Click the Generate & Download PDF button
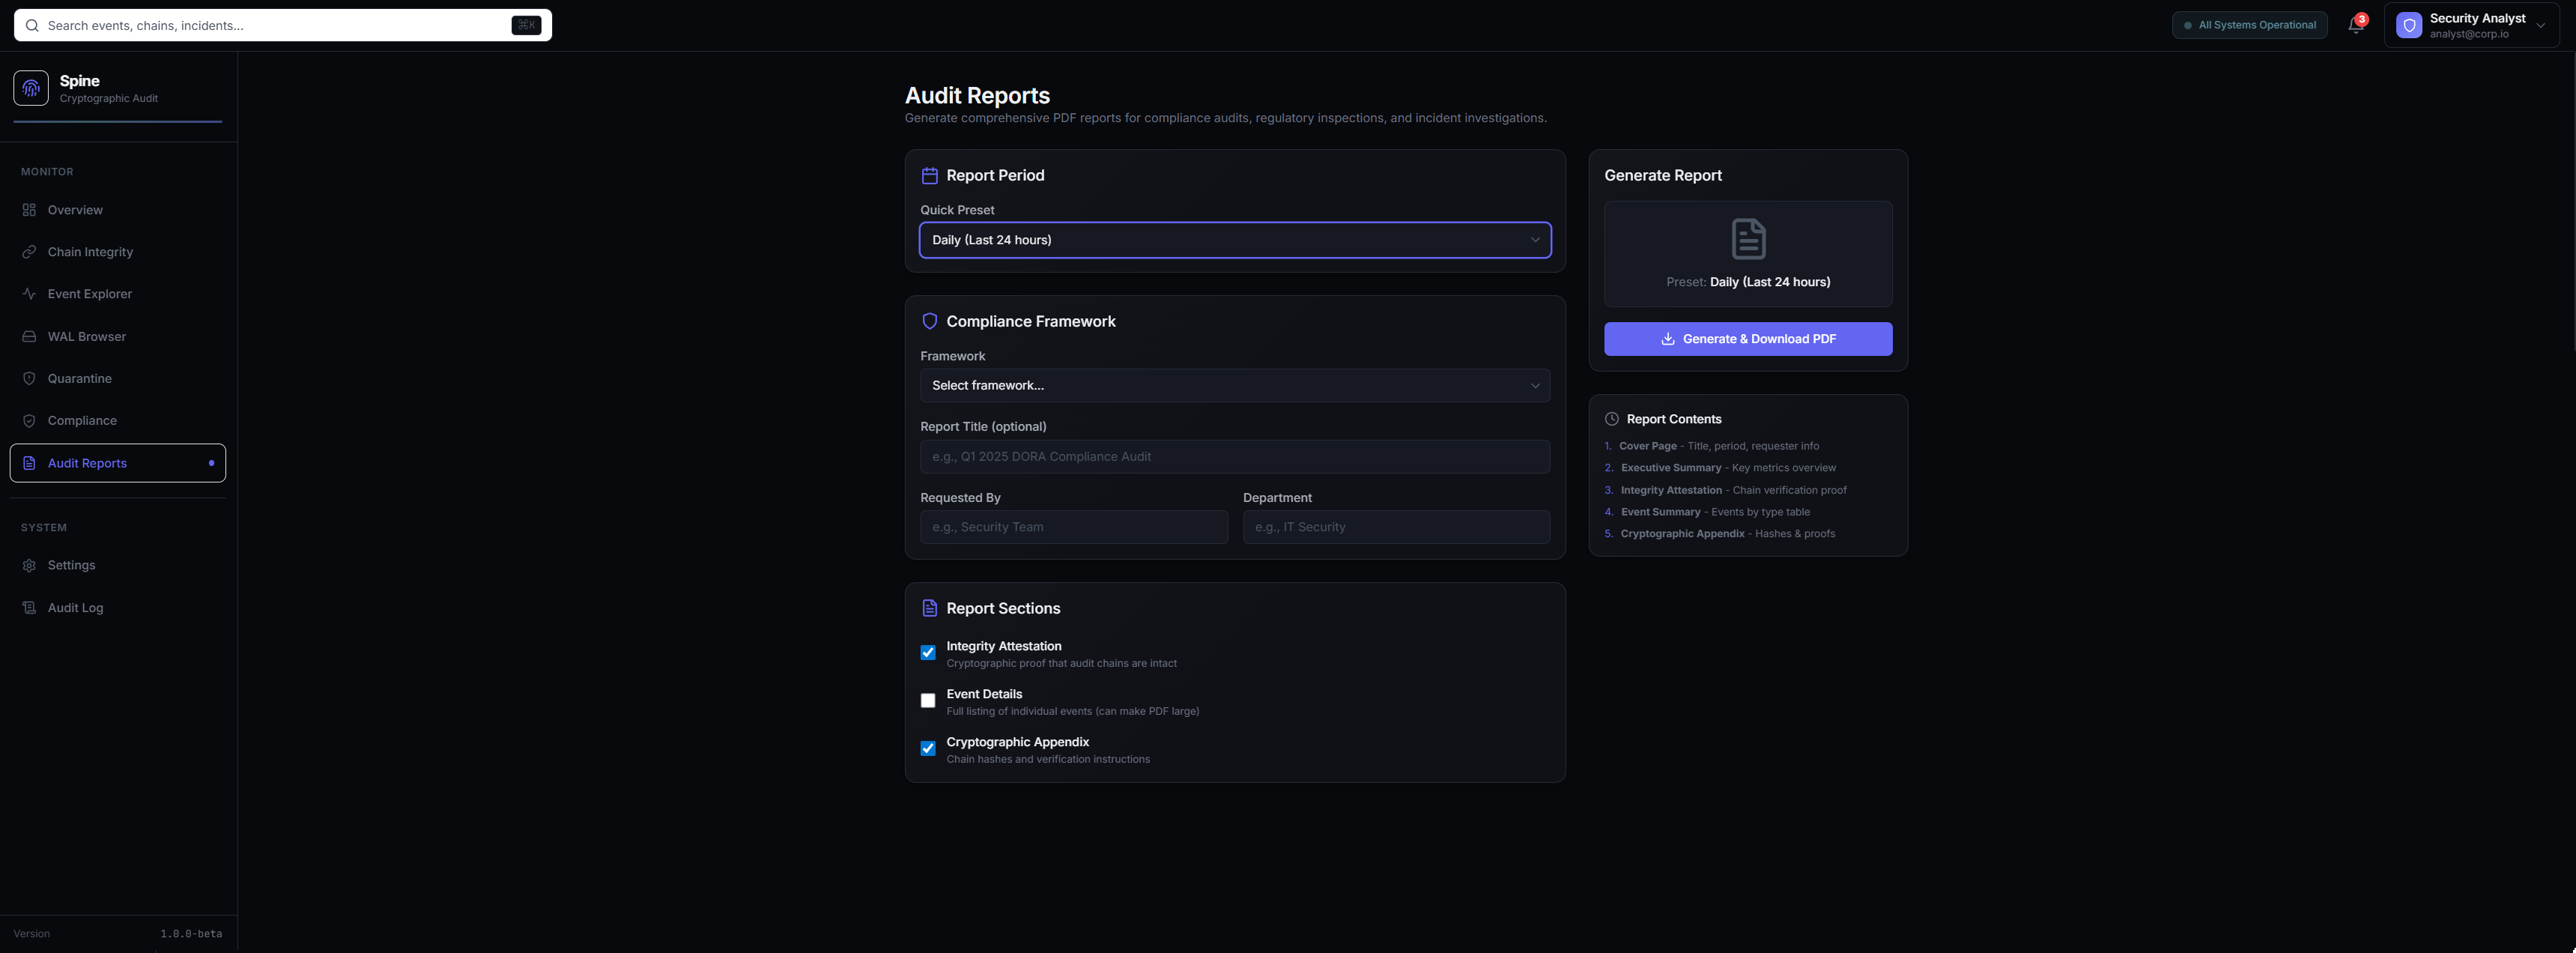 point(1747,339)
